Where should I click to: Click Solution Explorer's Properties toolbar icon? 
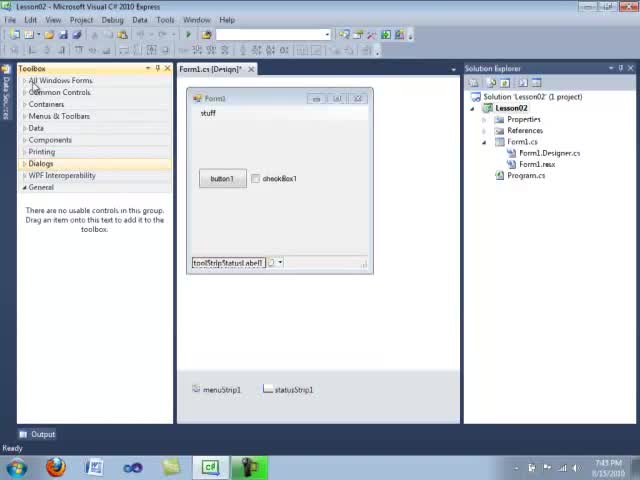tap(474, 83)
